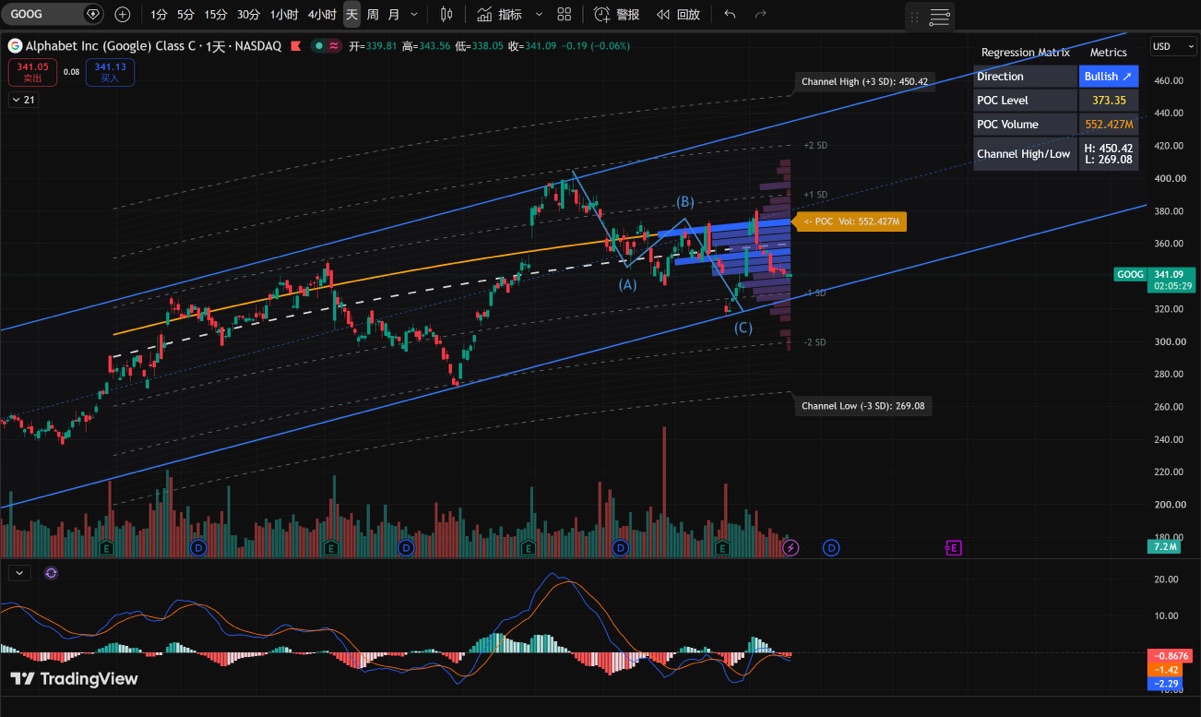1201x717 pixels.
Task: Switch to the 30分 timeframe
Action: [x=248, y=14]
